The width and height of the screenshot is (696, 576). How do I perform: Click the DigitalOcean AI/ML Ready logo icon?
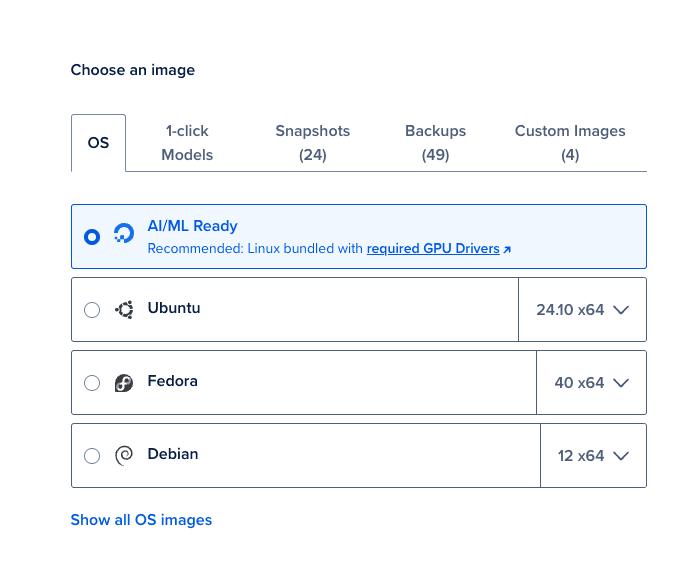124,233
